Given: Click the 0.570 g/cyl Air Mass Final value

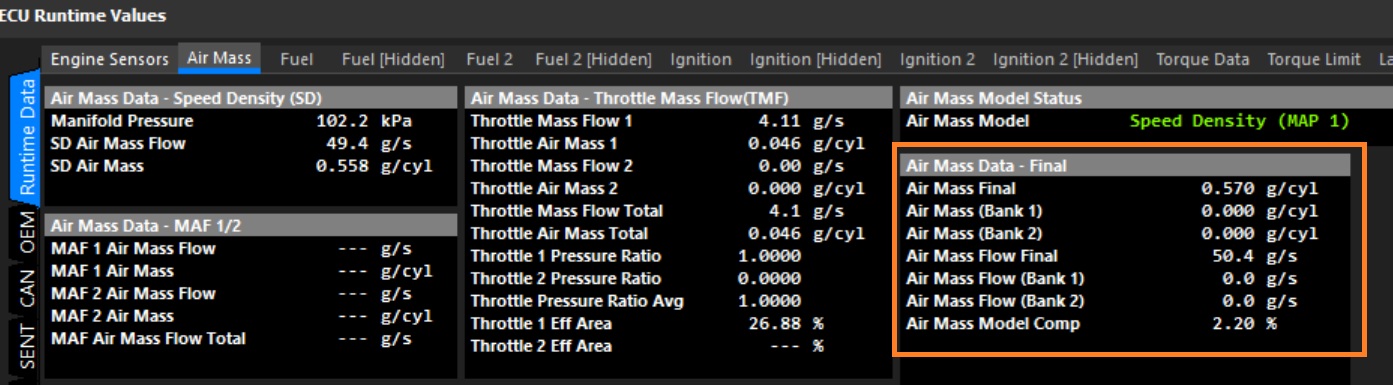Looking at the screenshot, I should tap(1260, 188).
